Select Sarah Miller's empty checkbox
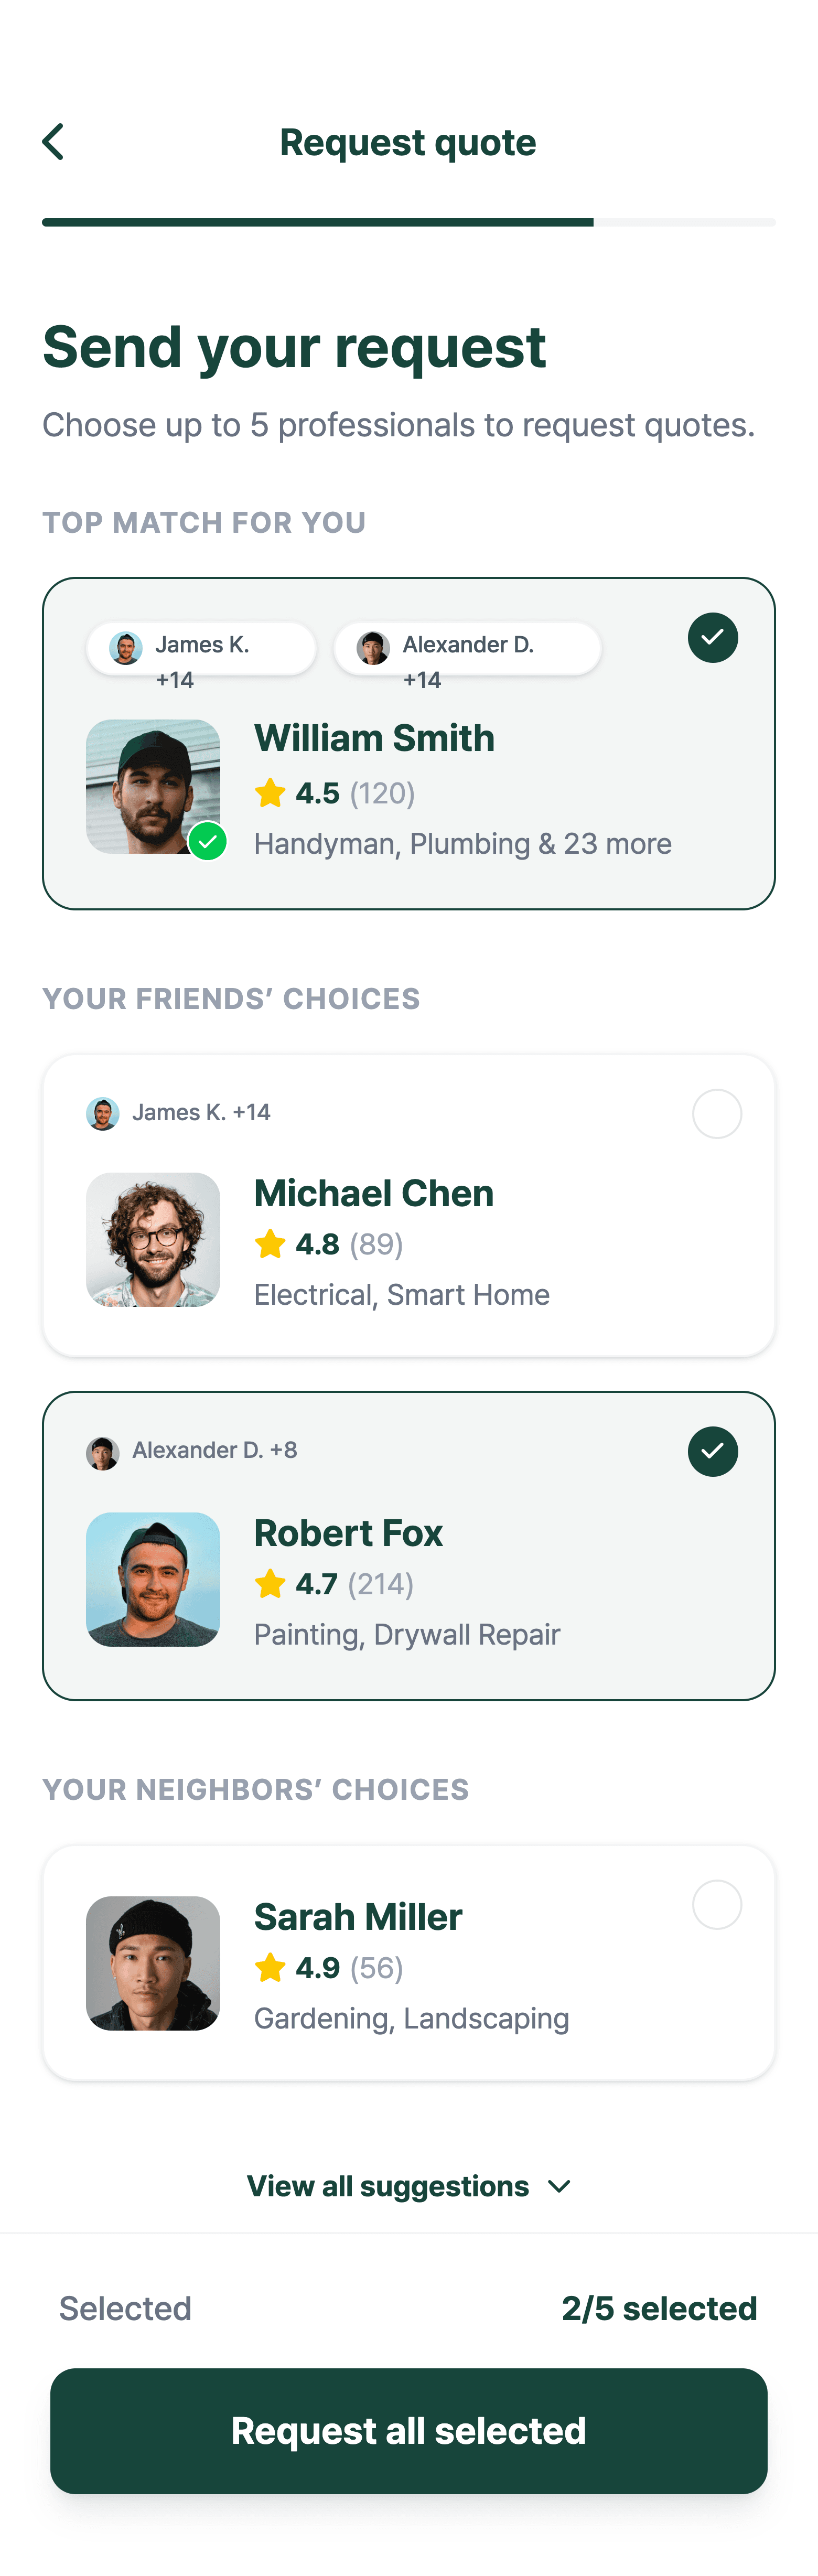The image size is (818, 2576). click(x=717, y=1905)
